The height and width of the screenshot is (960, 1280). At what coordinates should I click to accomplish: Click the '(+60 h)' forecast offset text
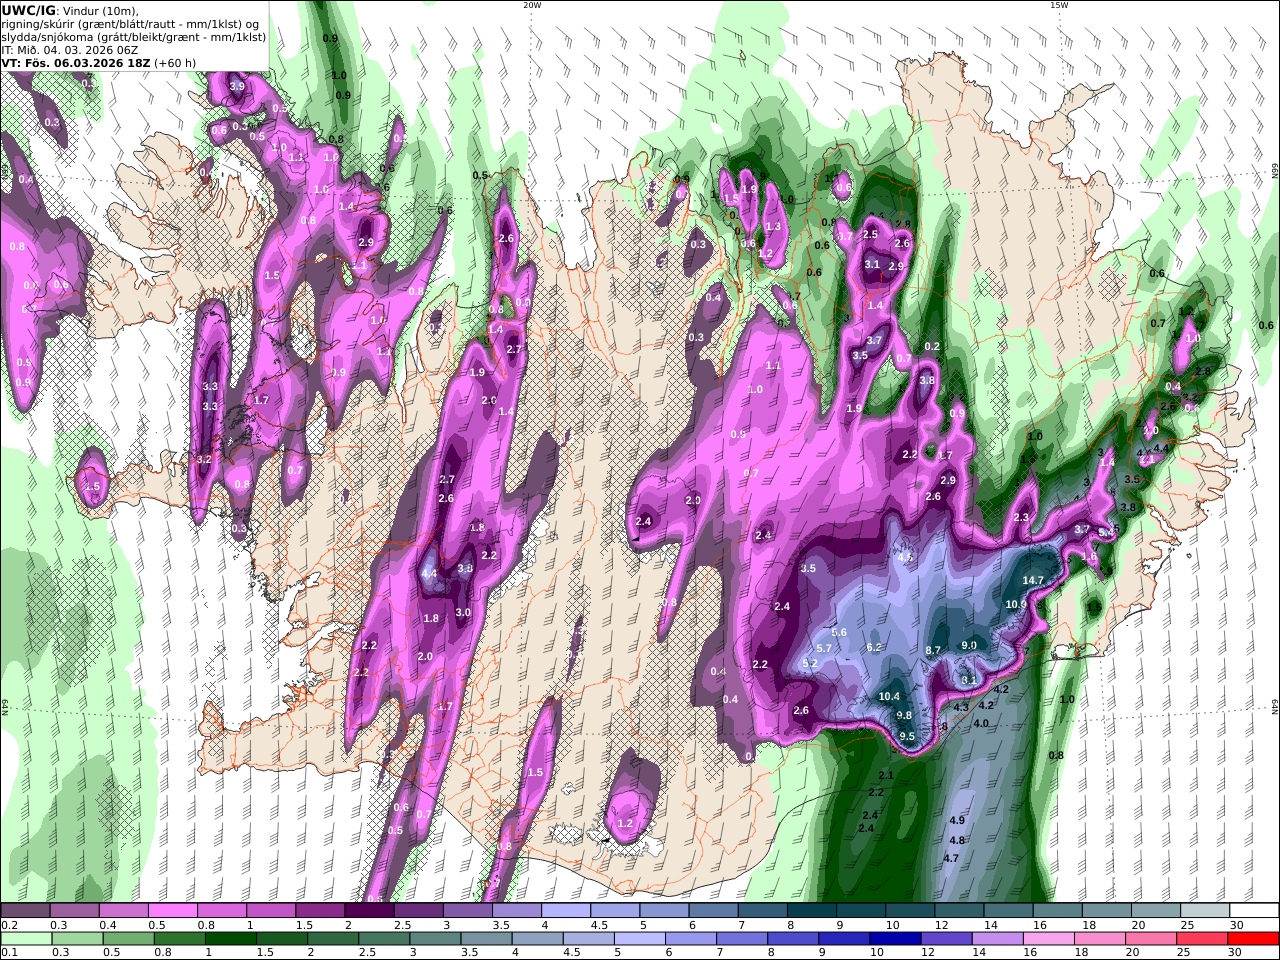[x=175, y=62]
